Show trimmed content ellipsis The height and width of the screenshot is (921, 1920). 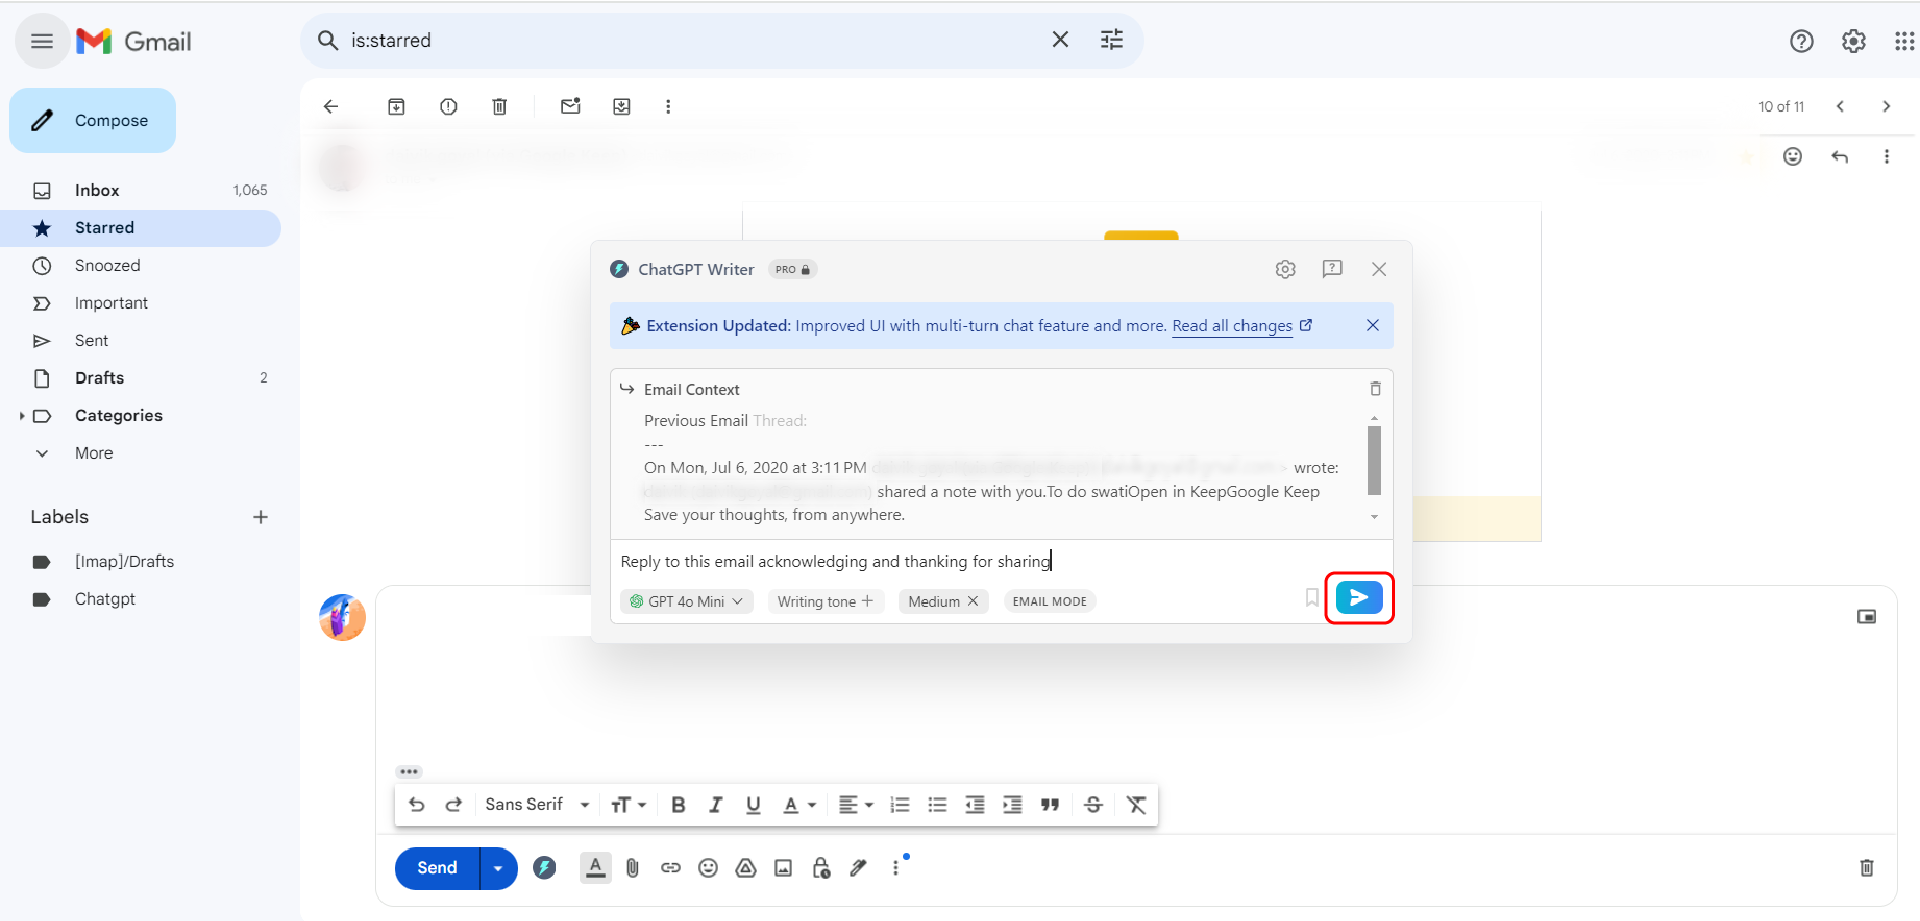(409, 772)
